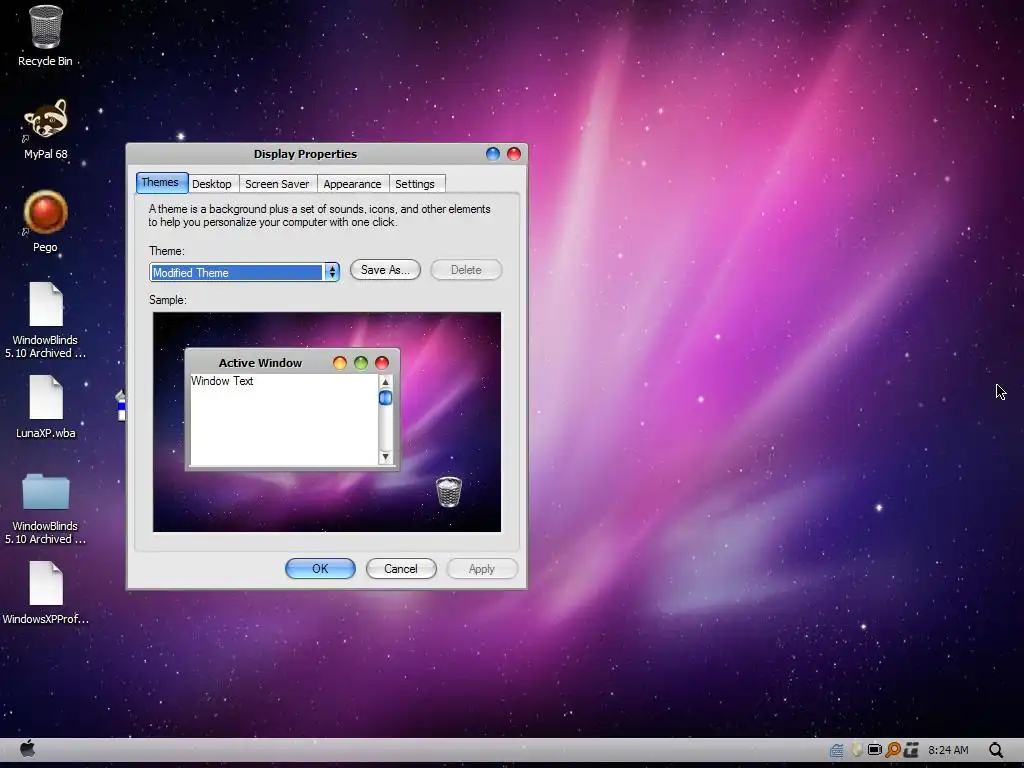1024x768 pixels.
Task: Click the magnifier search icon in taskbar
Action: [996, 750]
